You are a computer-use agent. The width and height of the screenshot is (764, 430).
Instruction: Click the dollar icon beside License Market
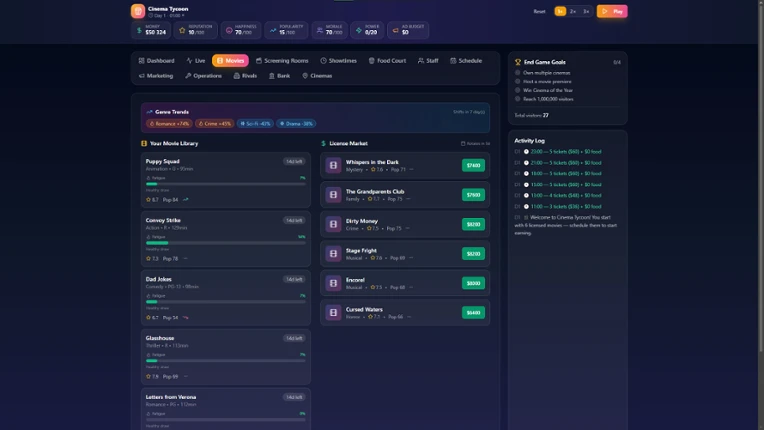pos(324,143)
